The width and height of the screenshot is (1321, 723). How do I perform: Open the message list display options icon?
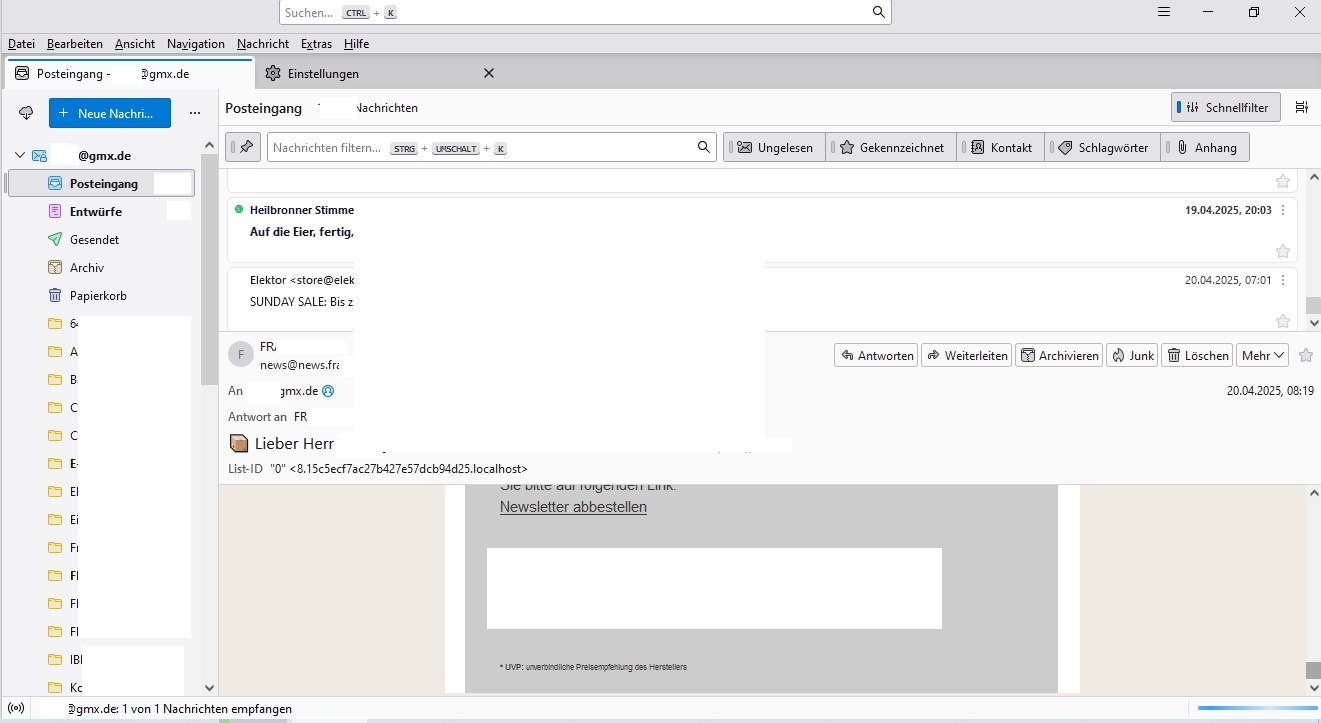coord(1301,107)
